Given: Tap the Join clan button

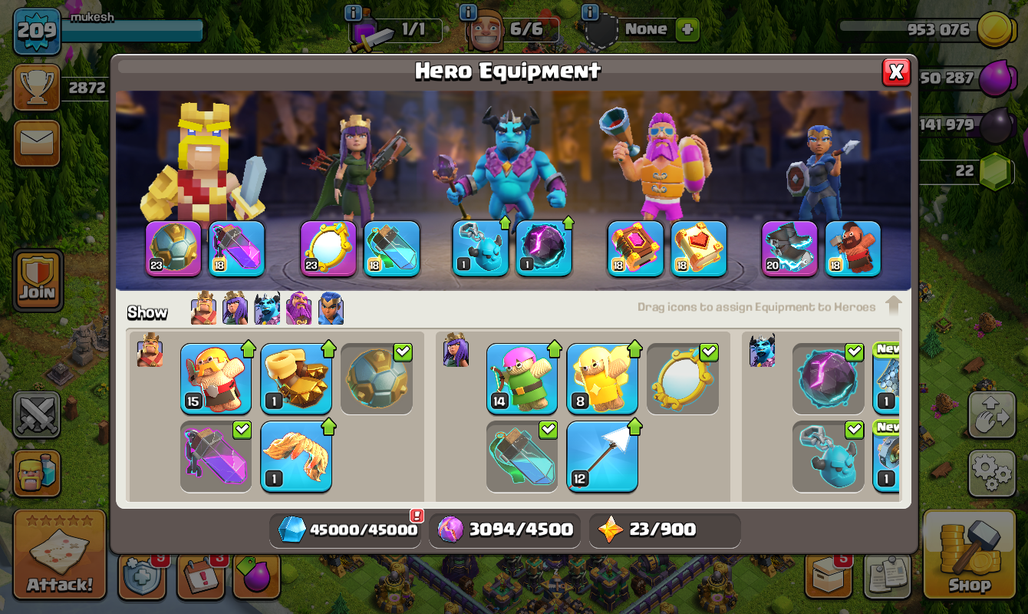Looking at the screenshot, I should click(37, 280).
